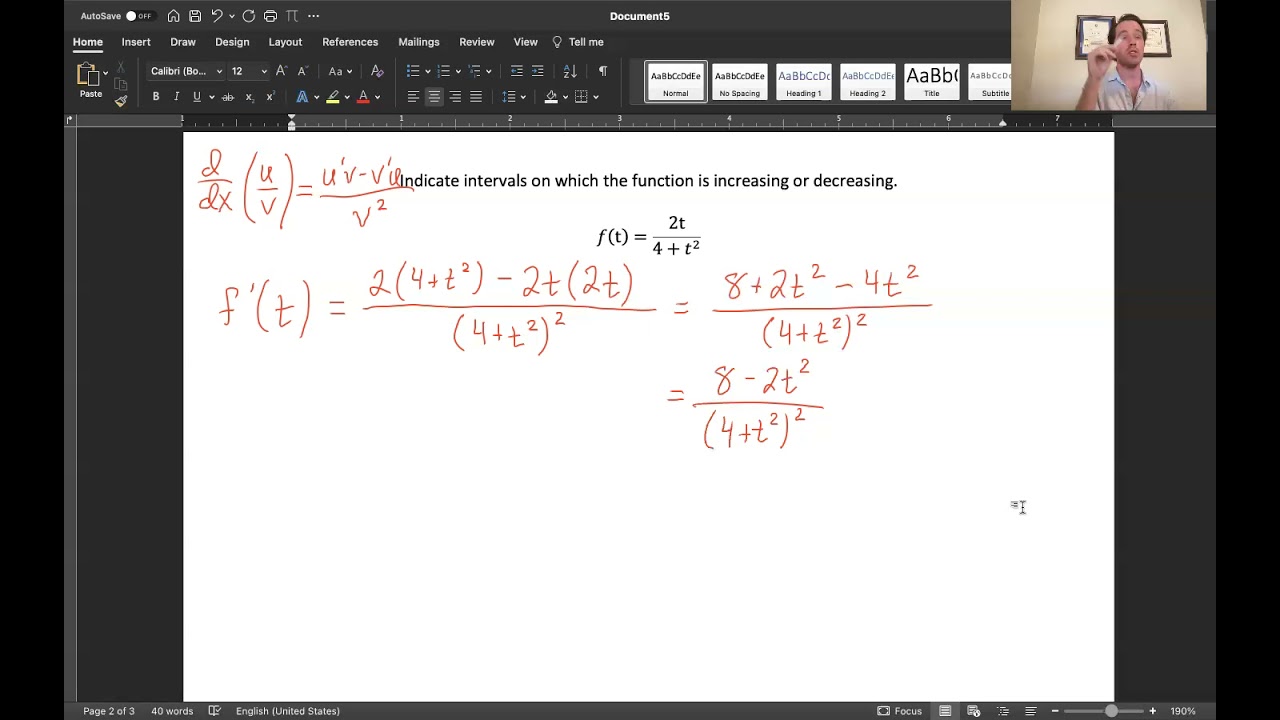Open the Format Painter brush
Image resolution: width=1280 pixels, height=720 pixels.
pyautogui.click(x=121, y=100)
